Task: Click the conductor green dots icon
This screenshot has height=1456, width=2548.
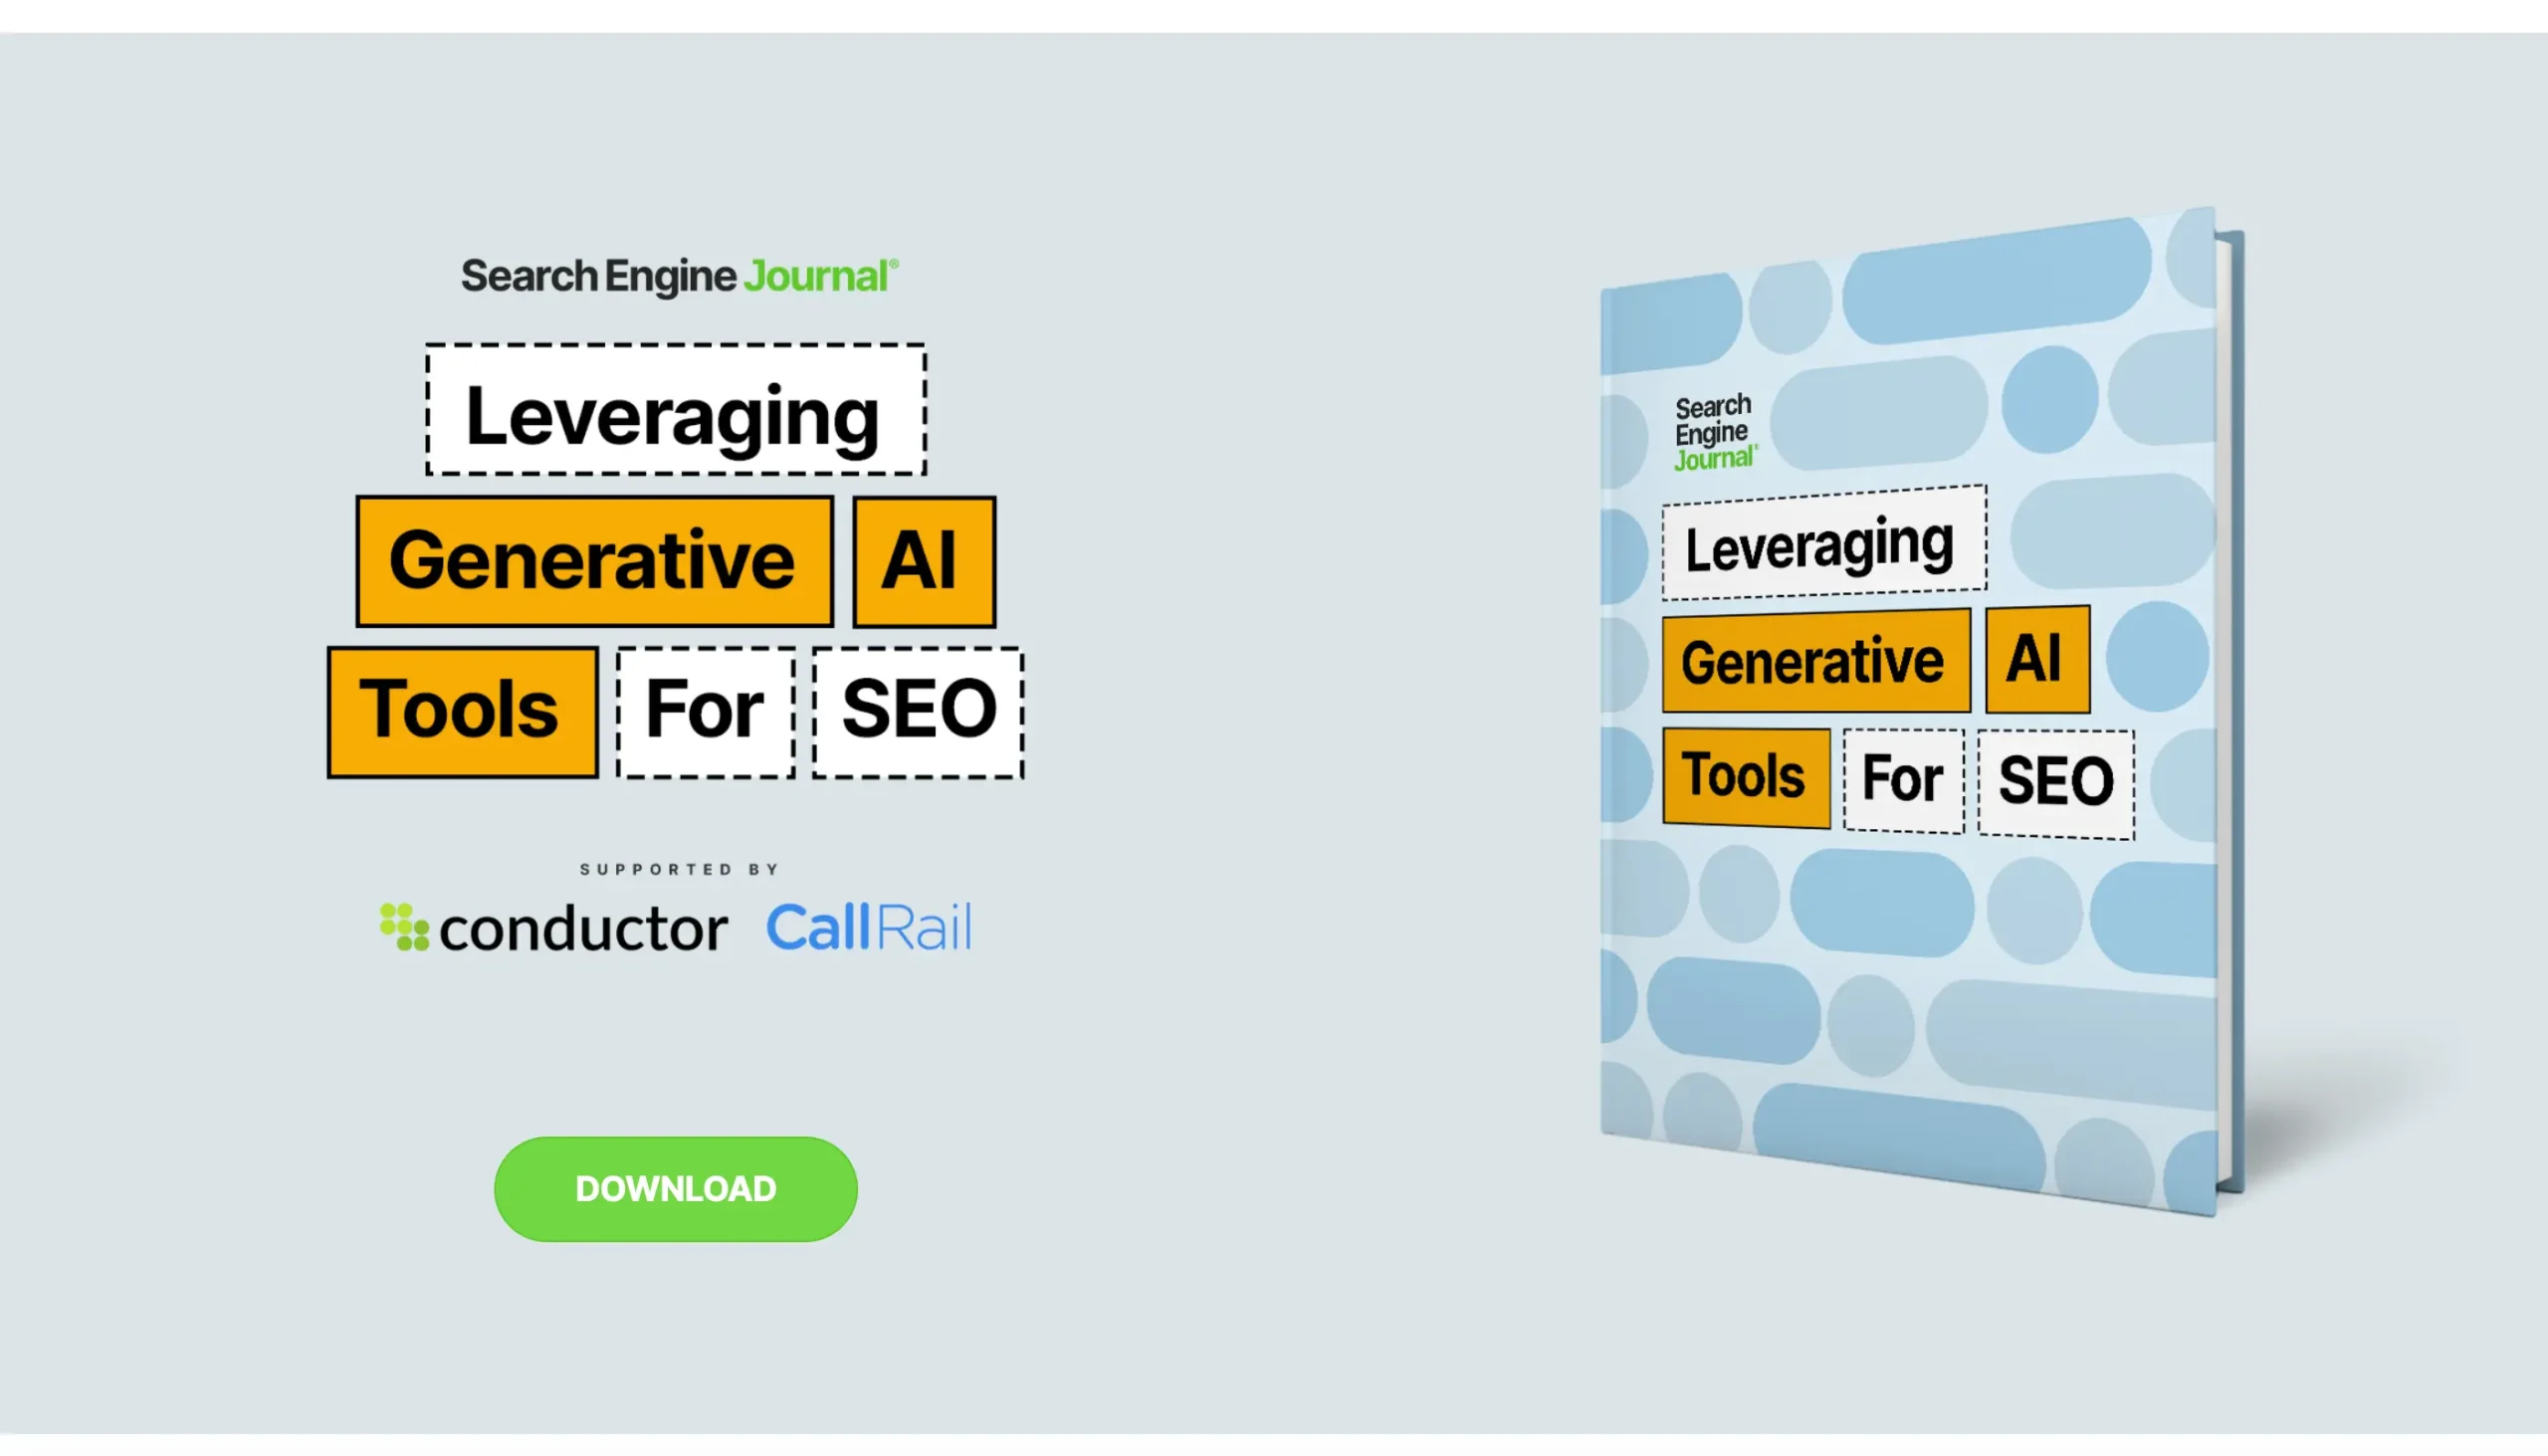Action: [404, 926]
